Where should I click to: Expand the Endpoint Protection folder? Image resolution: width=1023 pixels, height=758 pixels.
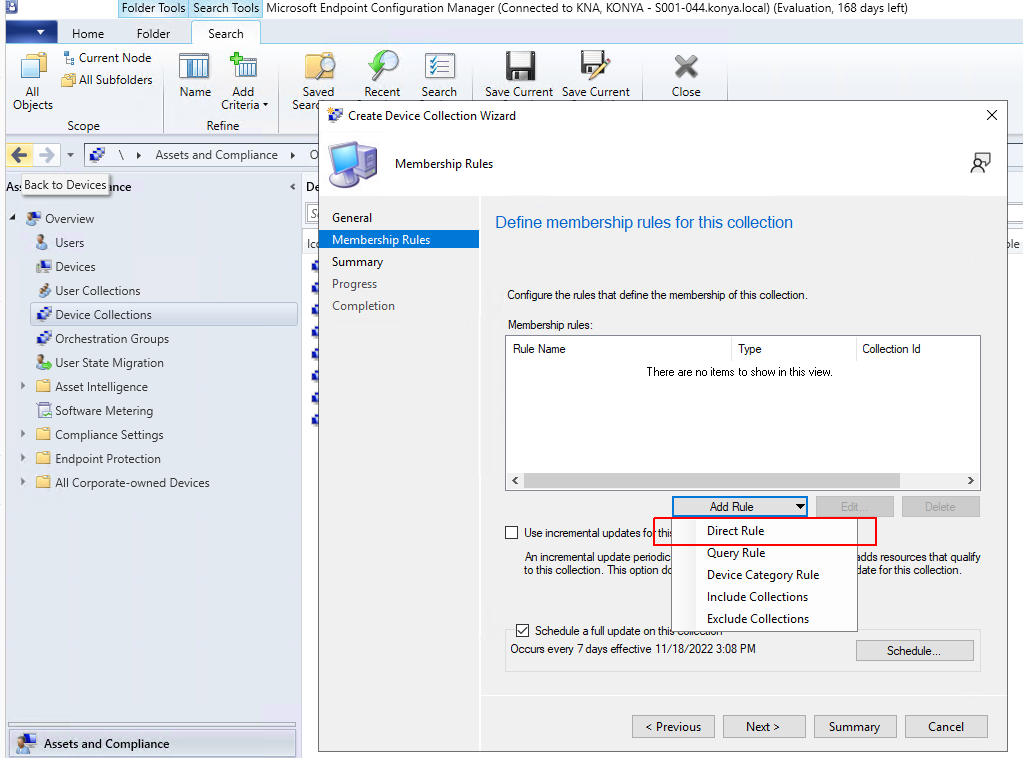click(23, 458)
